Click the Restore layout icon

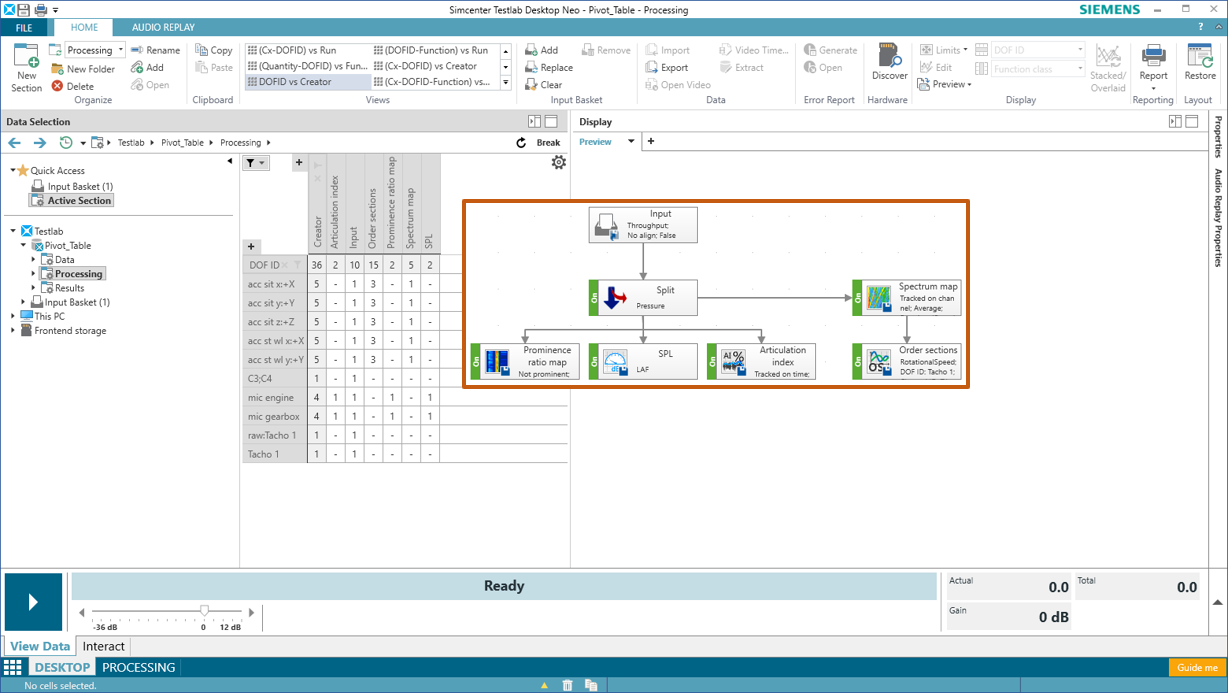click(x=1200, y=57)
